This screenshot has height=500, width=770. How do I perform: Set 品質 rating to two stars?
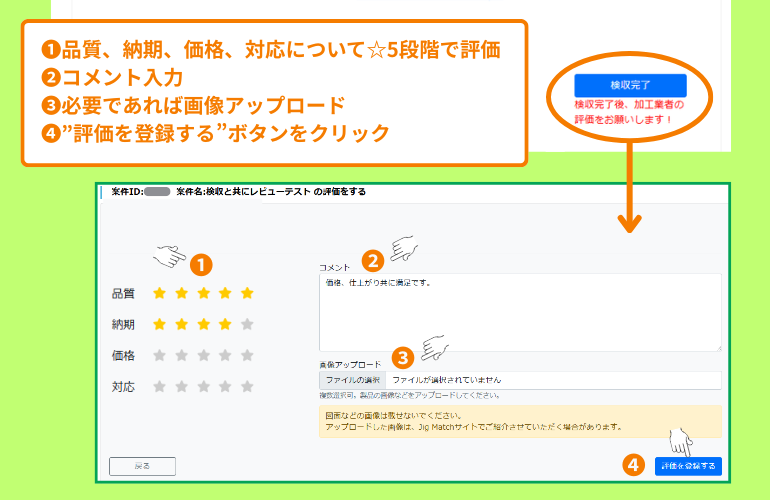pyautogui.click(x=182, y=293)
